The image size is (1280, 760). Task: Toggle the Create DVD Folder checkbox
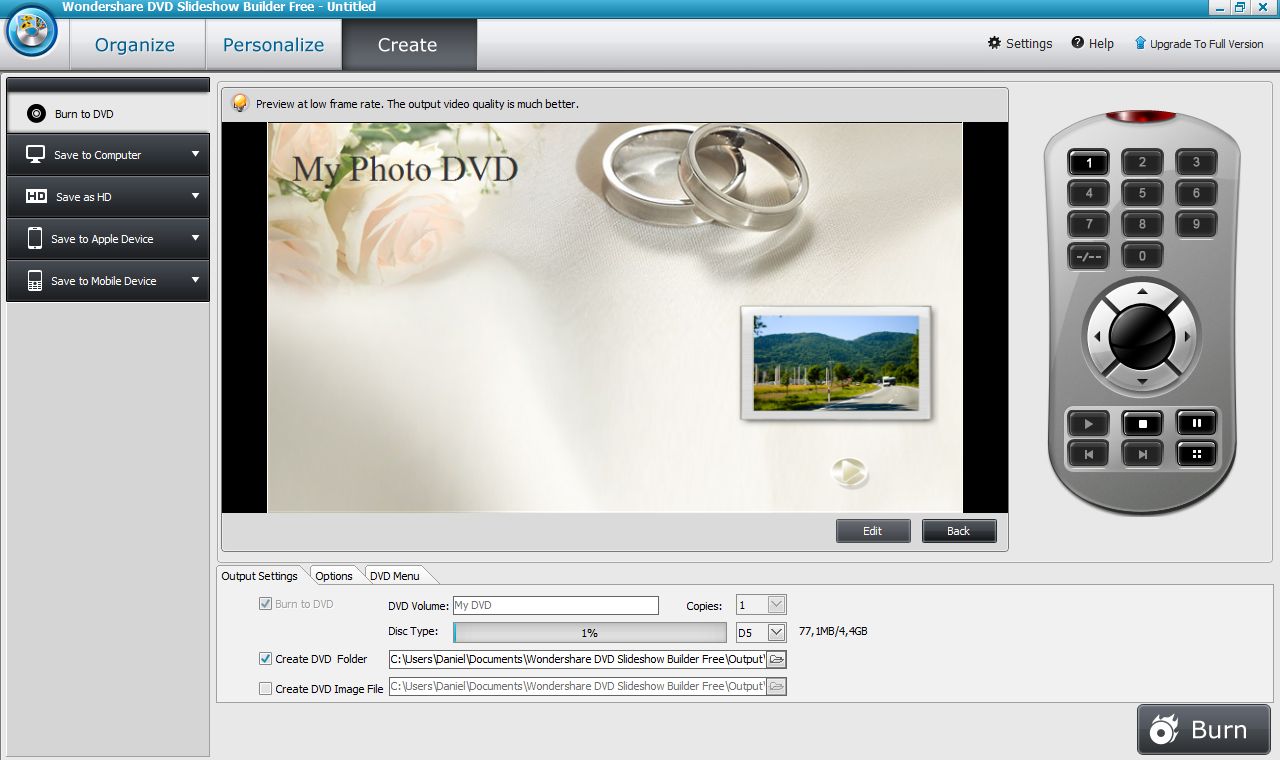click(x=265, y=659)
